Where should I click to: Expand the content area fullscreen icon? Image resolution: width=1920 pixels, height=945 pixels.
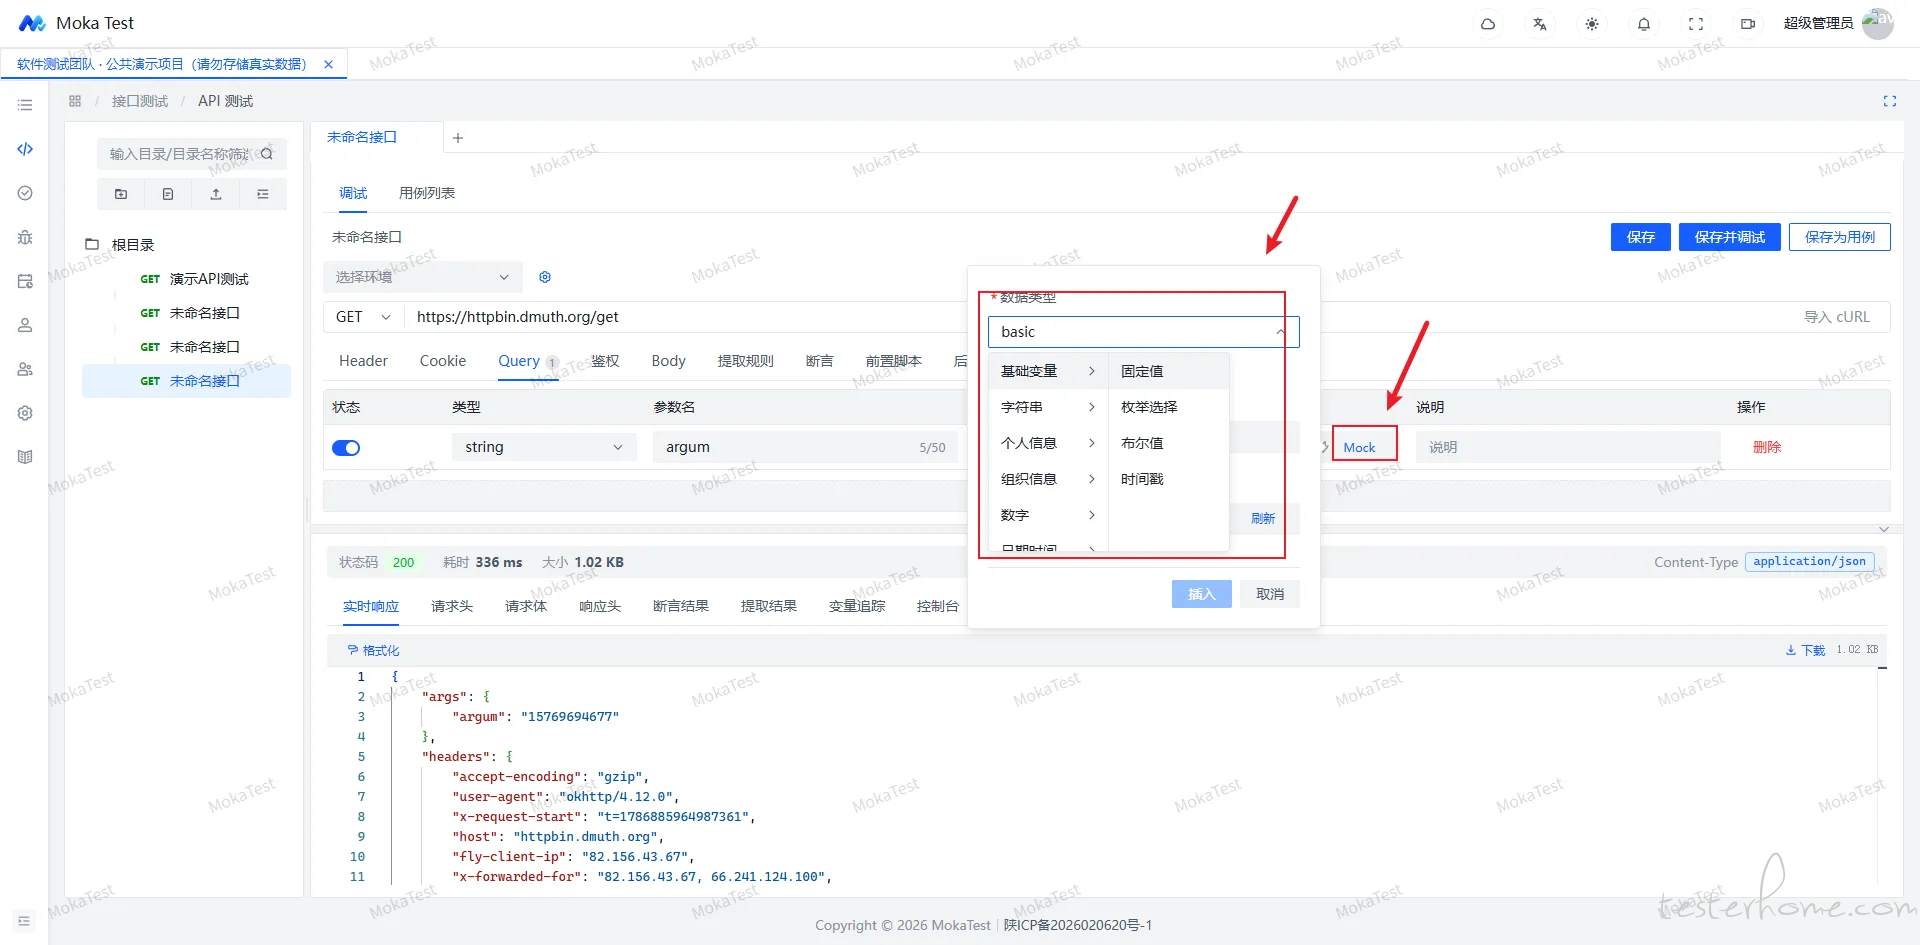(1890, 101)
